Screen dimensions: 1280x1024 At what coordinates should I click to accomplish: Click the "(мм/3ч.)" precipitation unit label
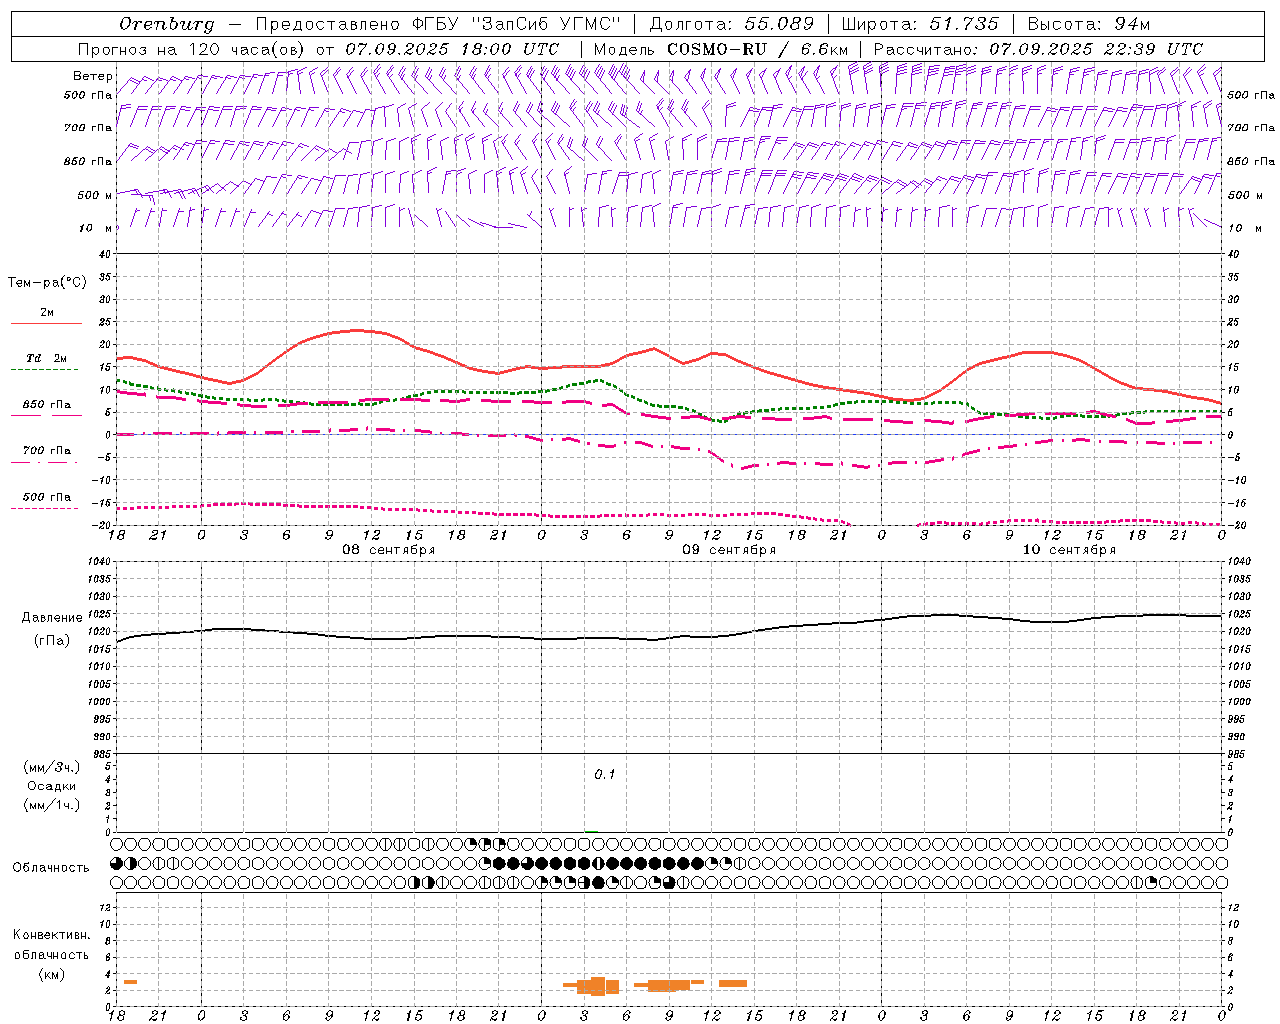(x=52, y=767)
